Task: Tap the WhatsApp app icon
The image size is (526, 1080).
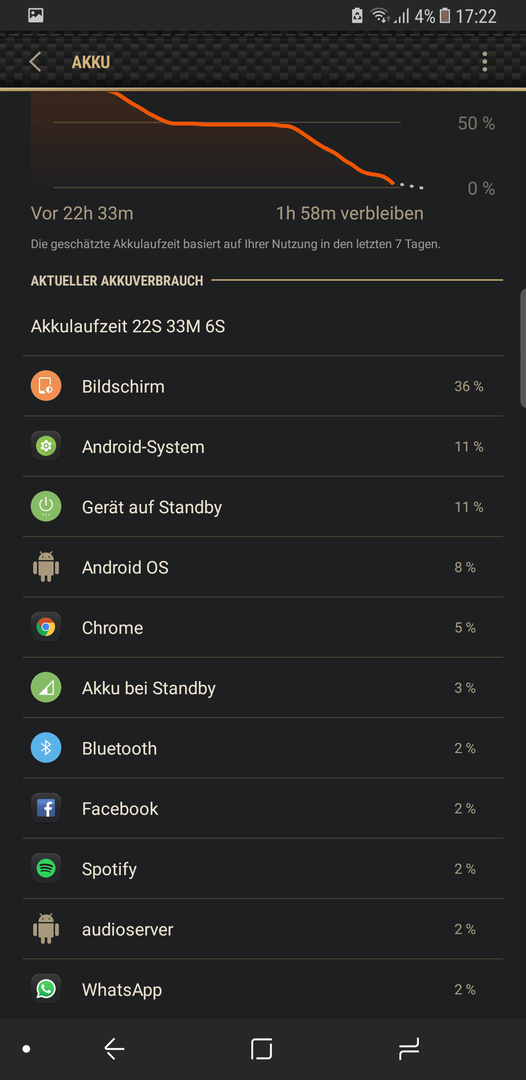Action: (46, 990)
